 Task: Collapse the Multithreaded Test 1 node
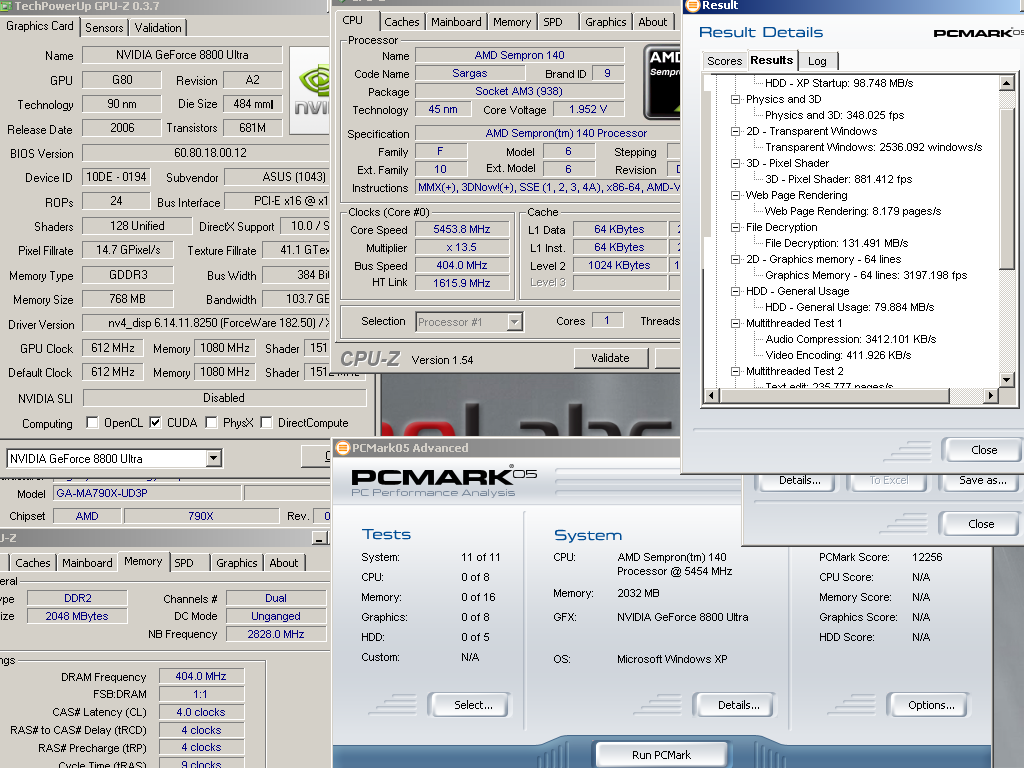tap(735, 323)
